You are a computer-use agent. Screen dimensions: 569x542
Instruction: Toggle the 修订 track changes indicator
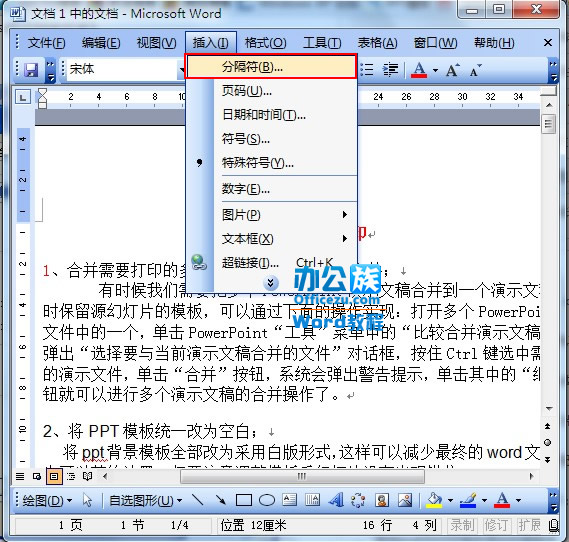tap(496, 525)
